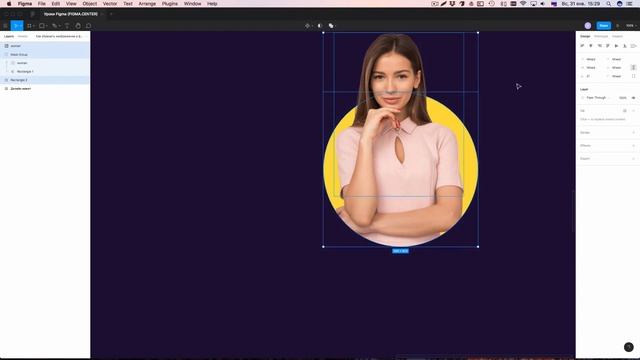The height and width of the screenshot is (360, 640).
Task: Switch to the Prototype tab
Action: (x=601, y=36)
